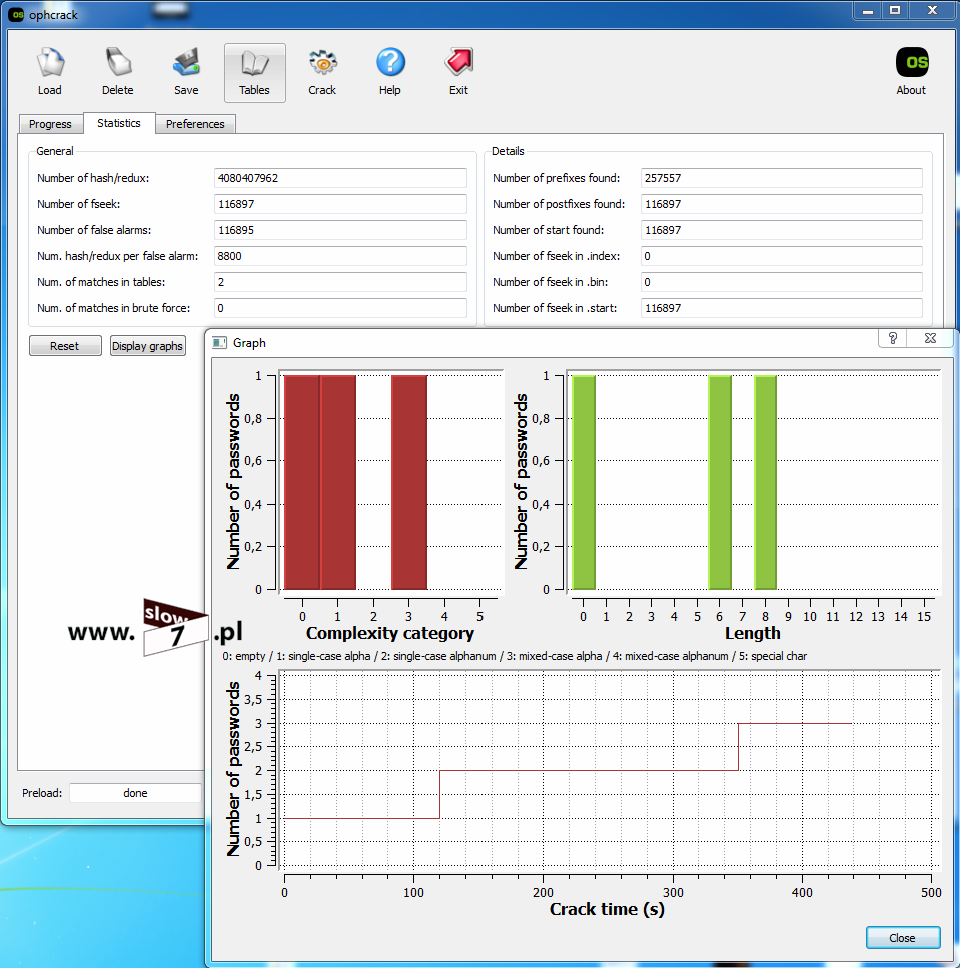Viewport: 960px width, 968px height.
Task: Close the ophcrack main window
Action: [x=933, y=10]
